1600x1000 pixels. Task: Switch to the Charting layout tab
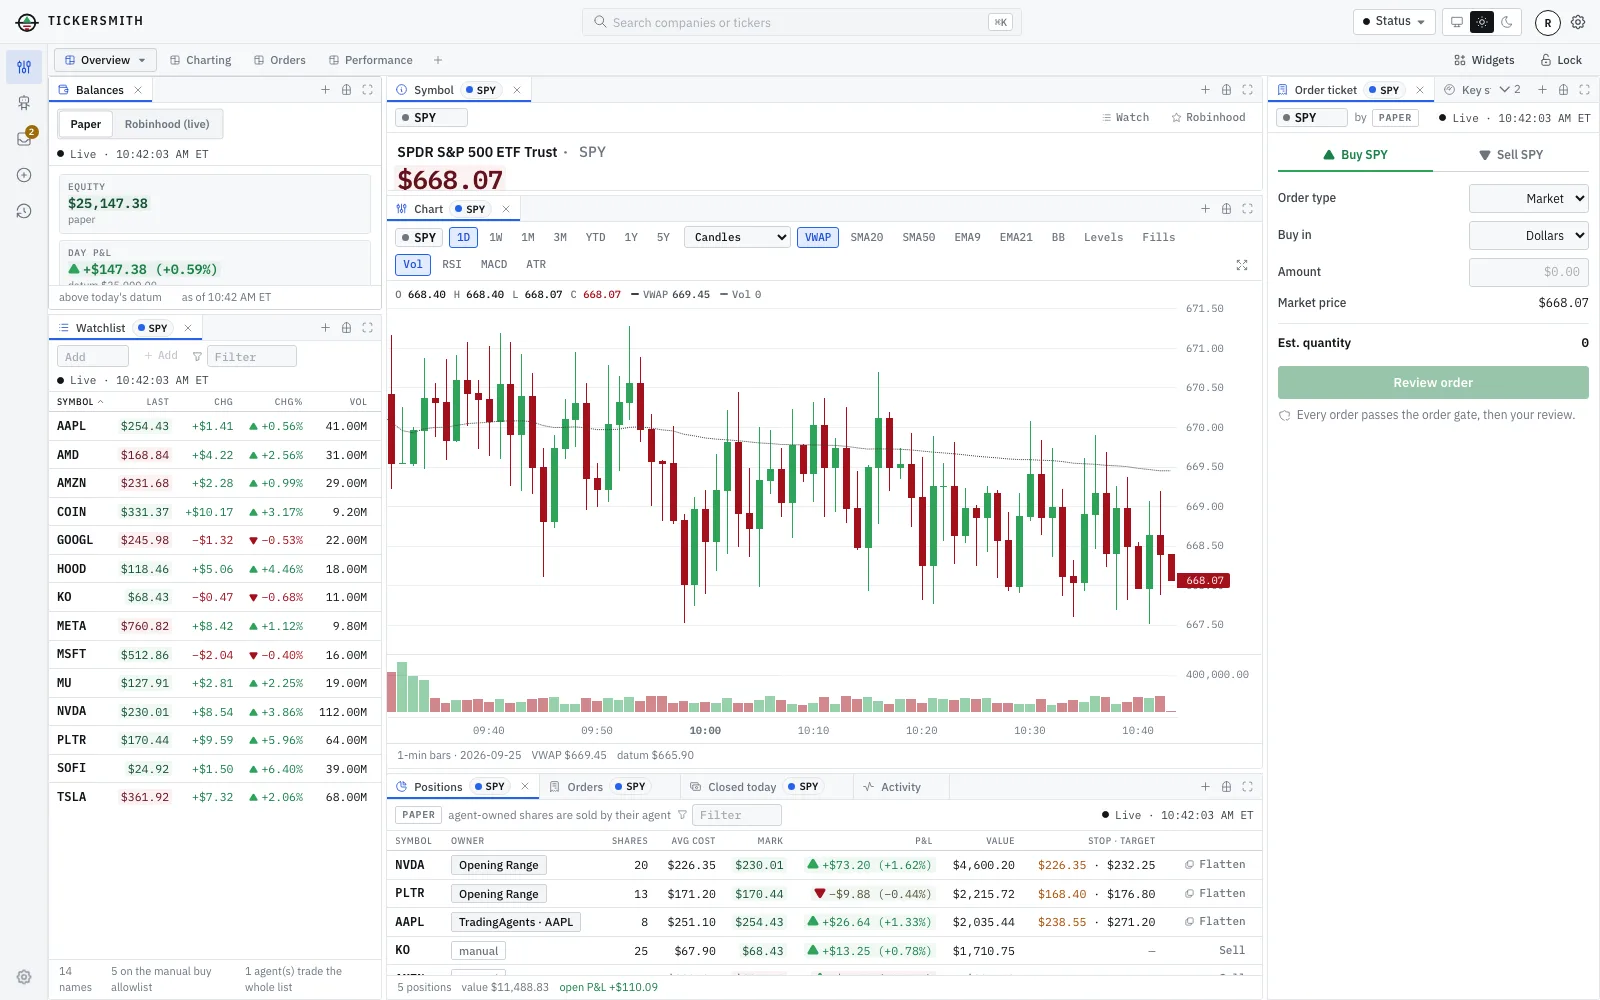[x=200, y=60]
